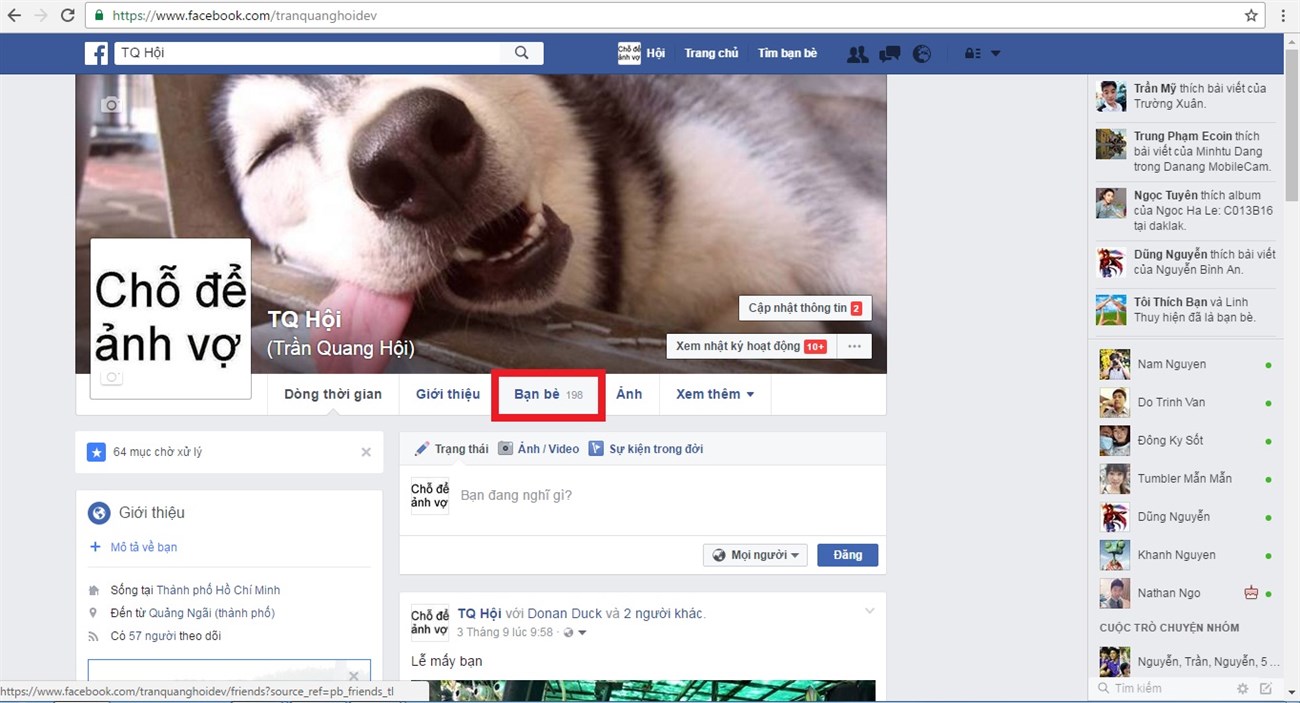This screenshot has height=703, width=1300.
Task: Open the Giới thiệu tab
Action: pos(448,394)
